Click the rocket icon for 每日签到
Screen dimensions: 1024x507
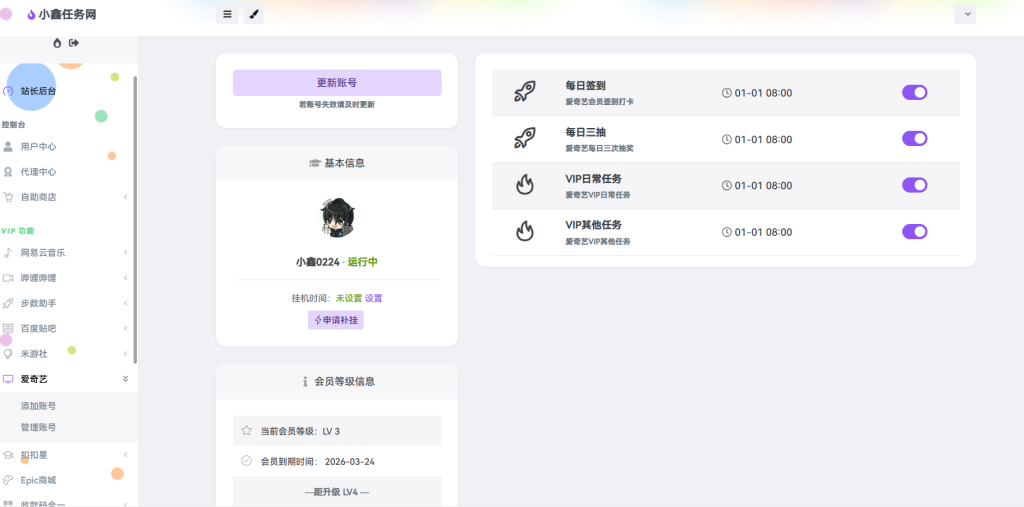[x=524, y=92]
